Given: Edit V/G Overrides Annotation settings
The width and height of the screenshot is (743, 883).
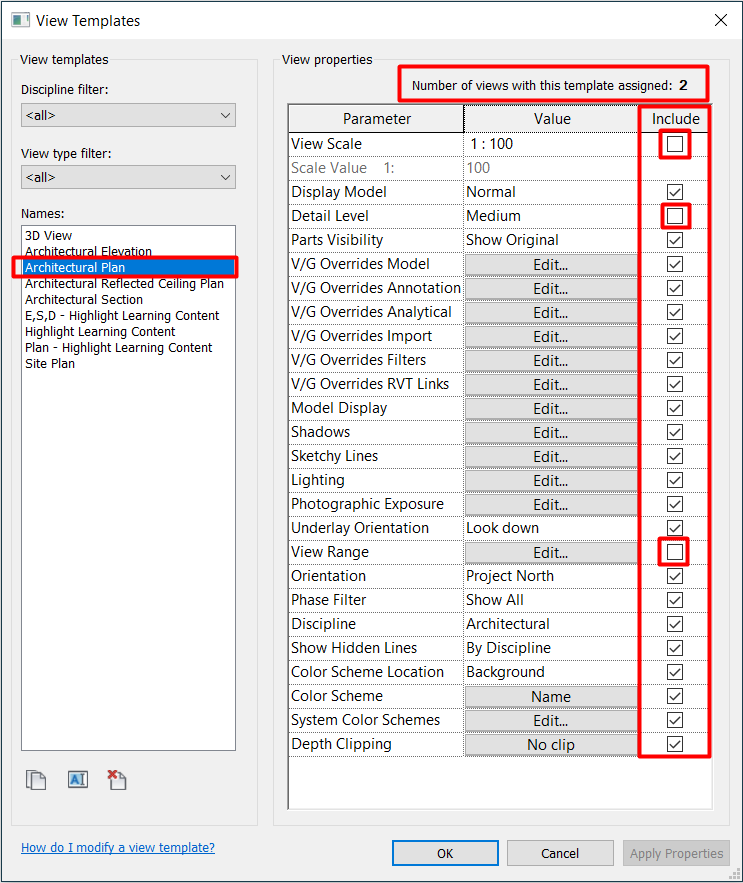Looking at the screenshot, I should pos(551,289).
